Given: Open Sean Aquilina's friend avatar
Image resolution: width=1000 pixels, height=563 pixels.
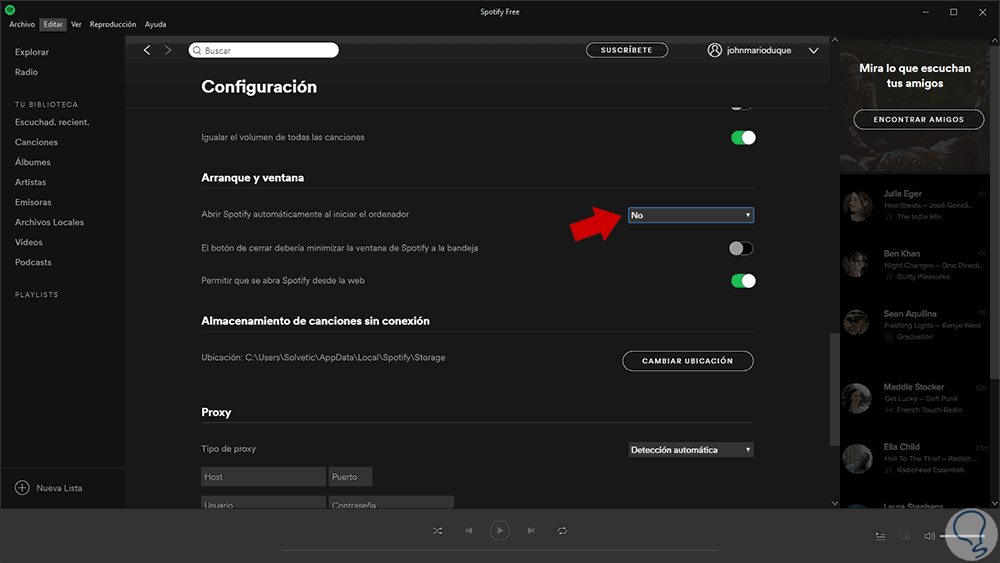Looking at the screenshot, I should (x=857, y=323).
